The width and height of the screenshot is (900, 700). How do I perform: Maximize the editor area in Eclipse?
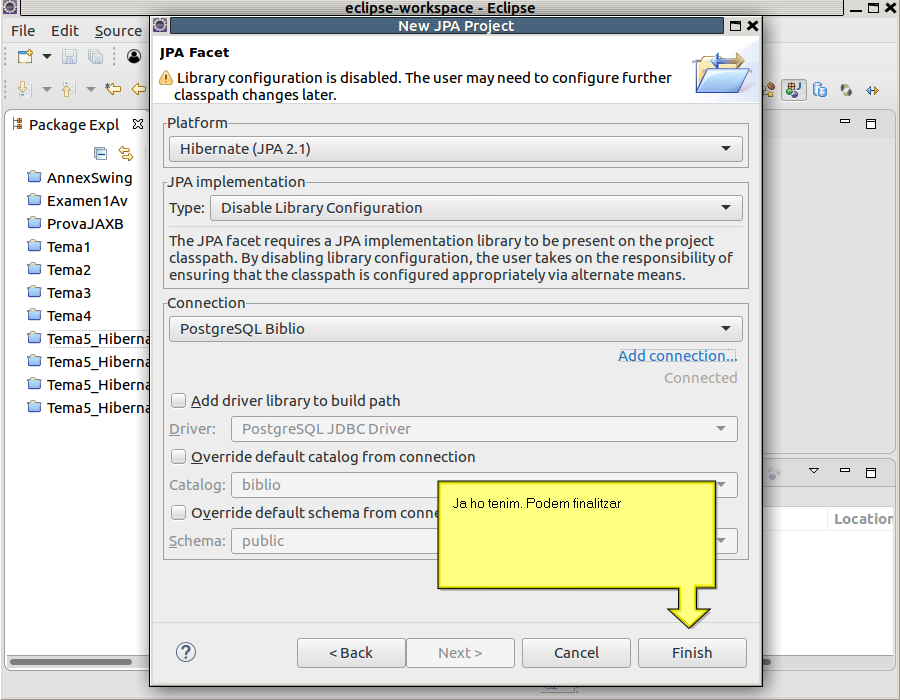point(871,123)
